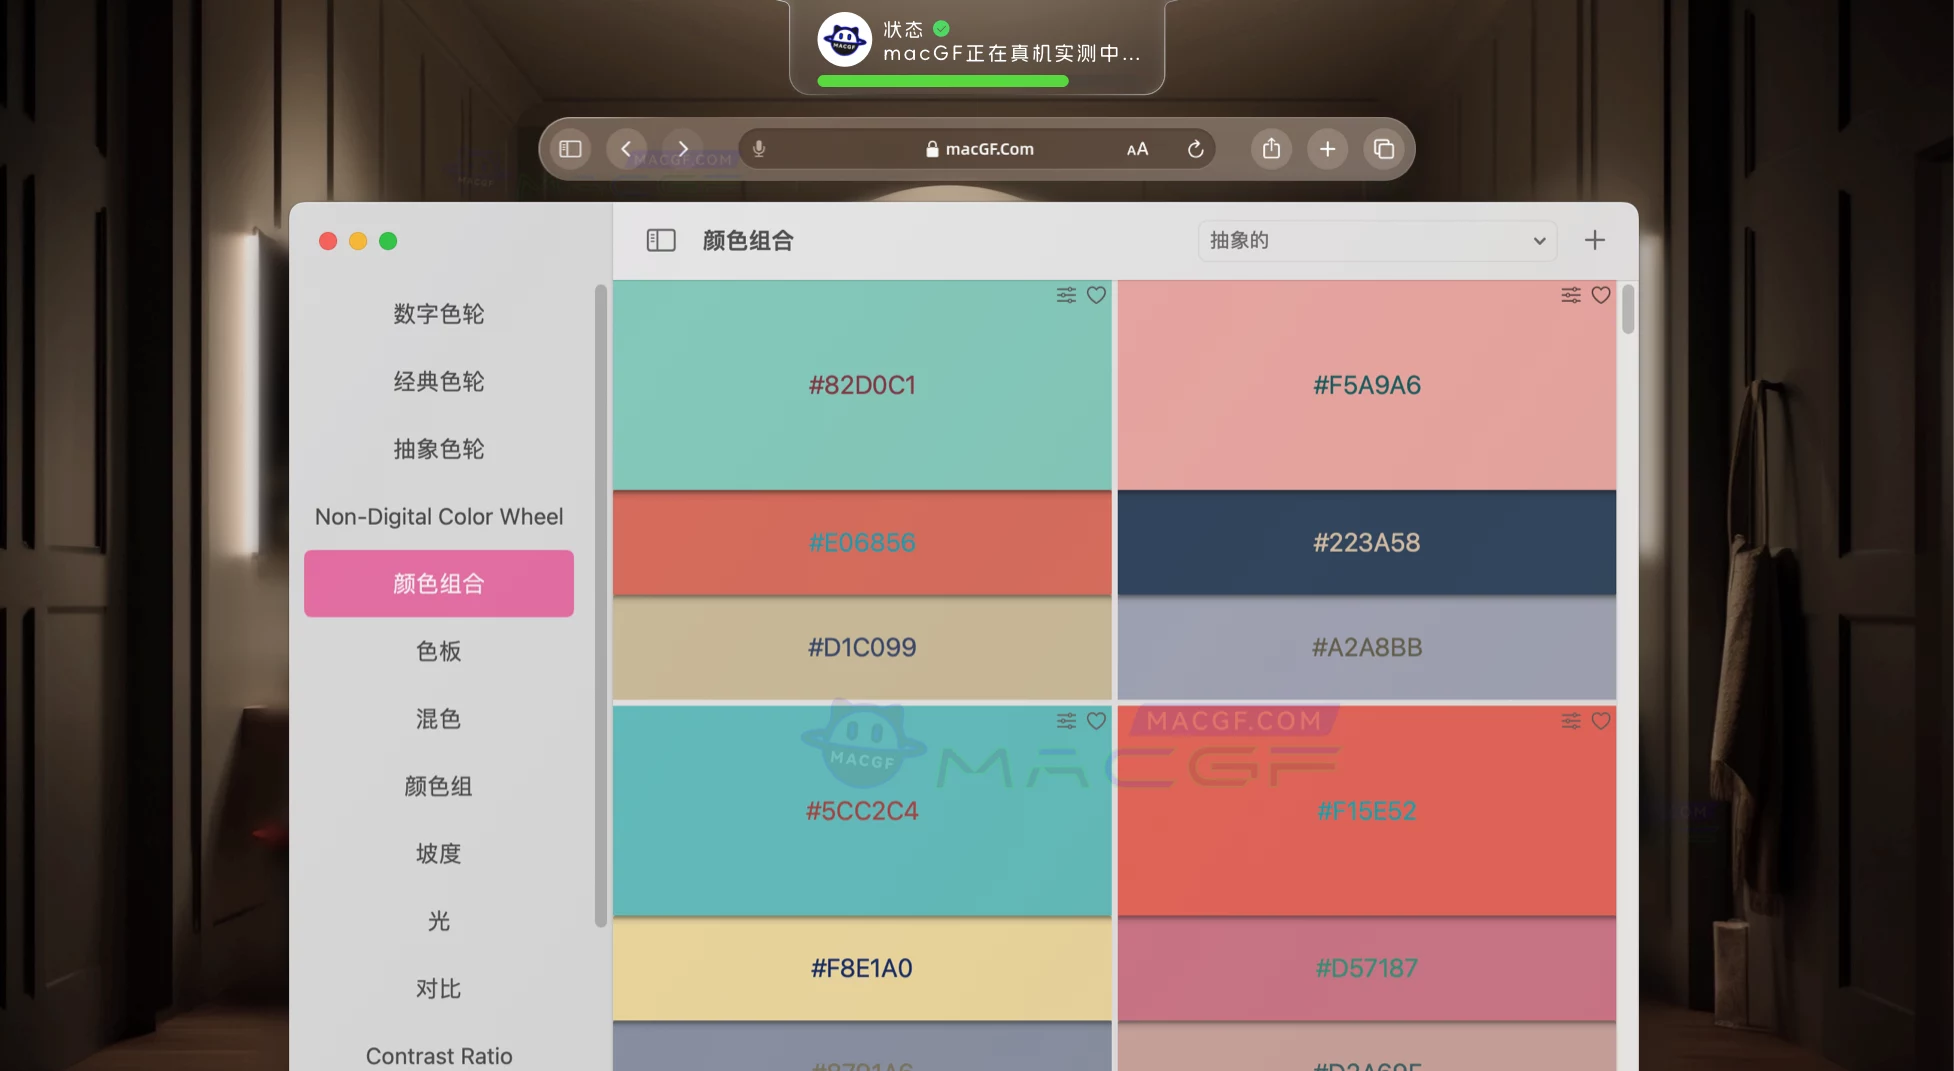Favorite the #5CC2C4 palette with the heart
The width and height of the screenshot is (1954, 1071).
pos(1096,720)
